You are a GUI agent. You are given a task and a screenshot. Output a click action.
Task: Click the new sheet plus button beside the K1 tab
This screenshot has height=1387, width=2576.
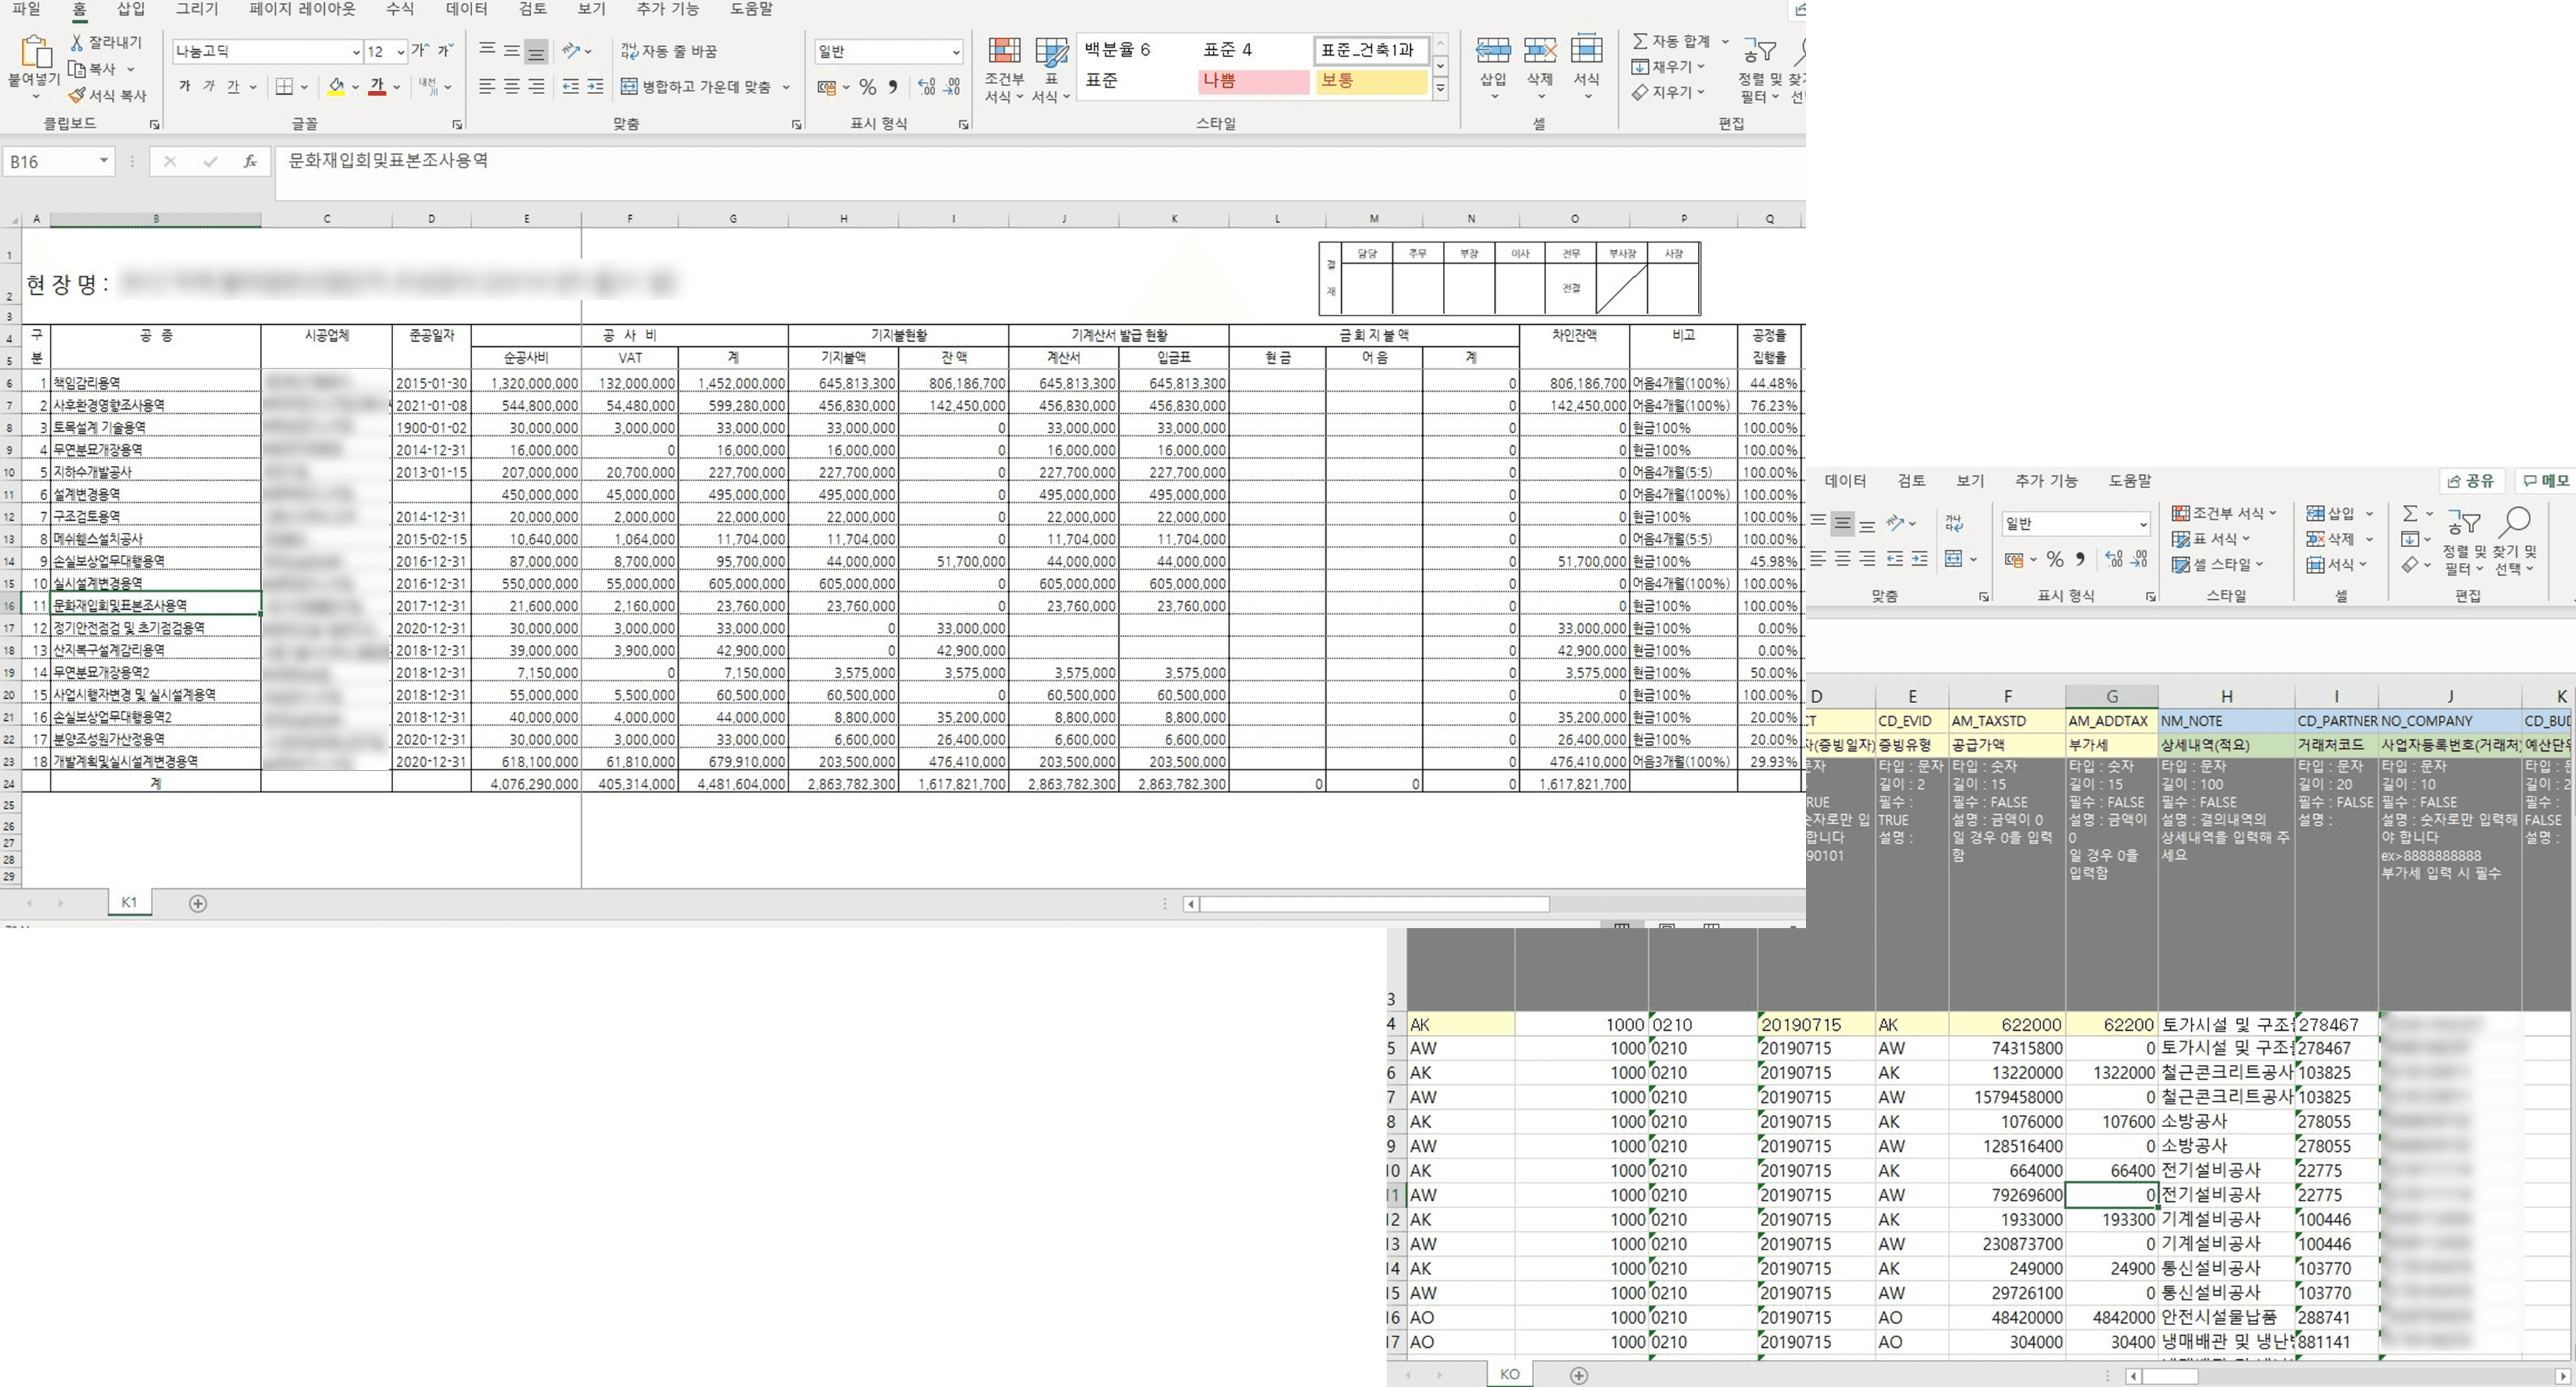[198, 904]
